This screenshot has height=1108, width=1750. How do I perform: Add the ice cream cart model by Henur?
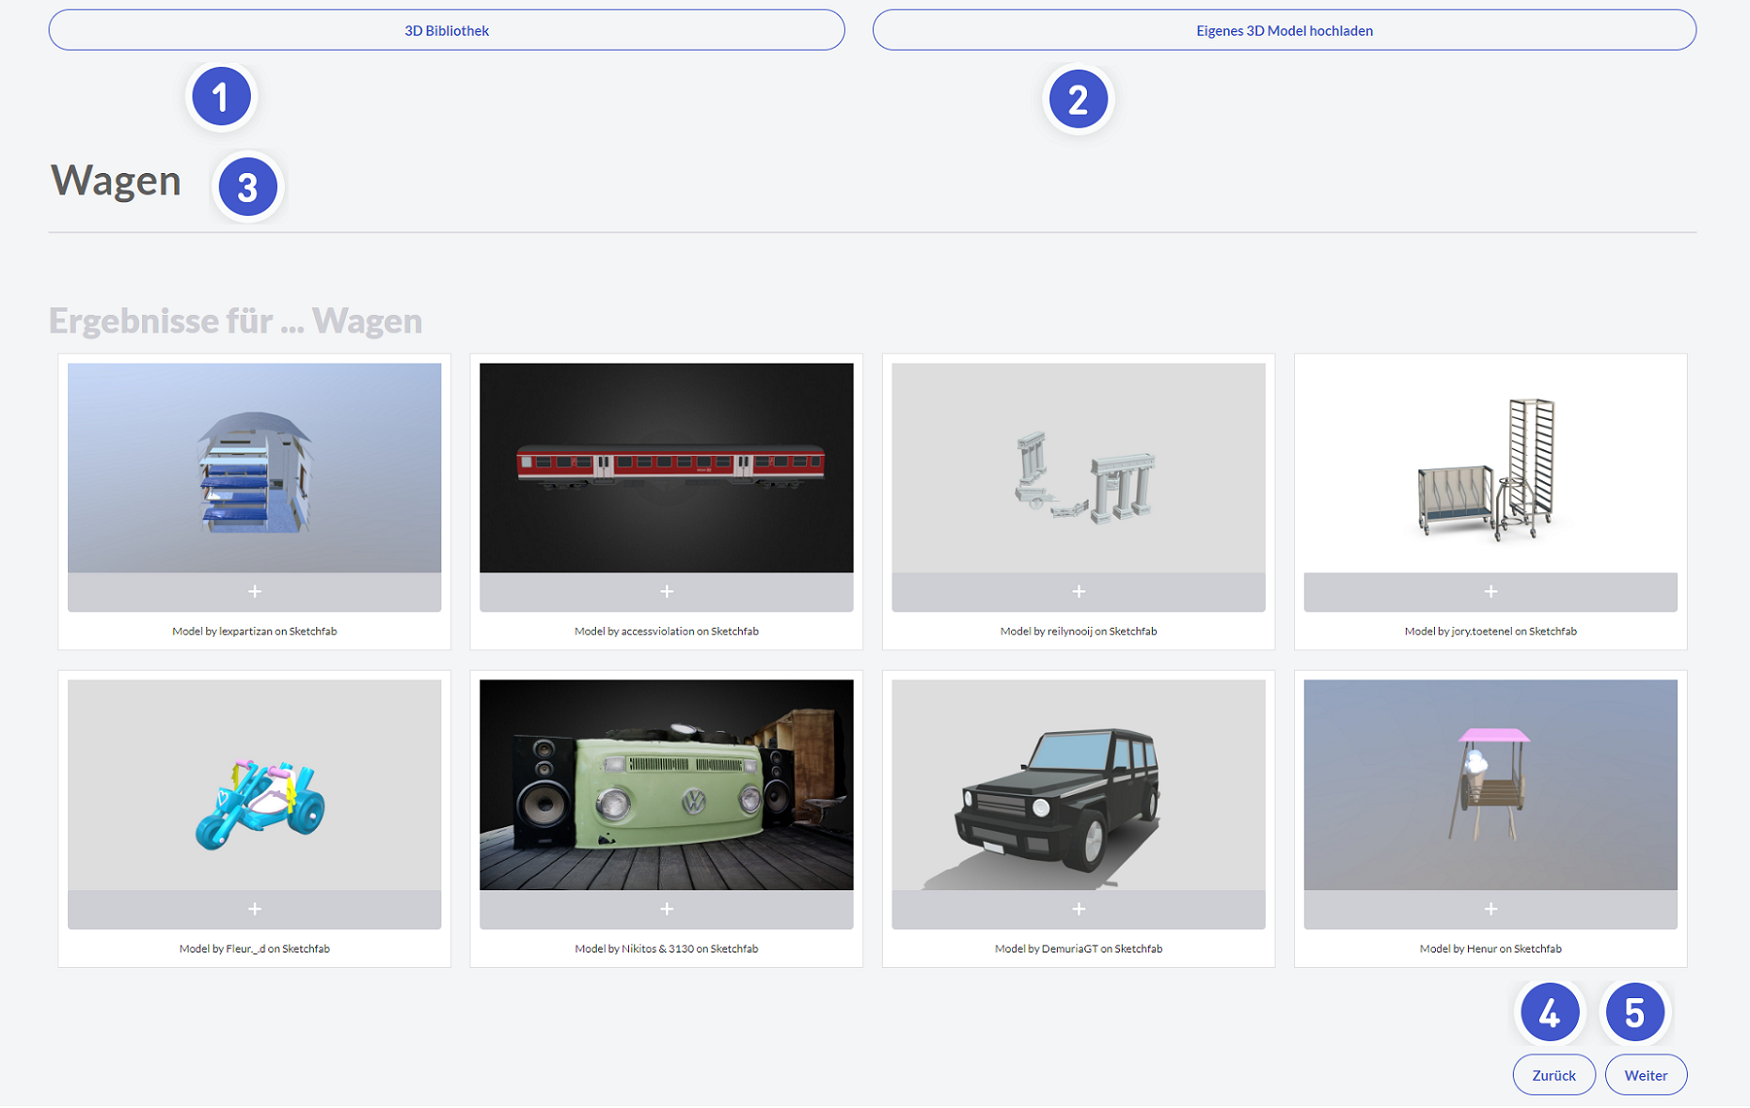pos(1490,909)
